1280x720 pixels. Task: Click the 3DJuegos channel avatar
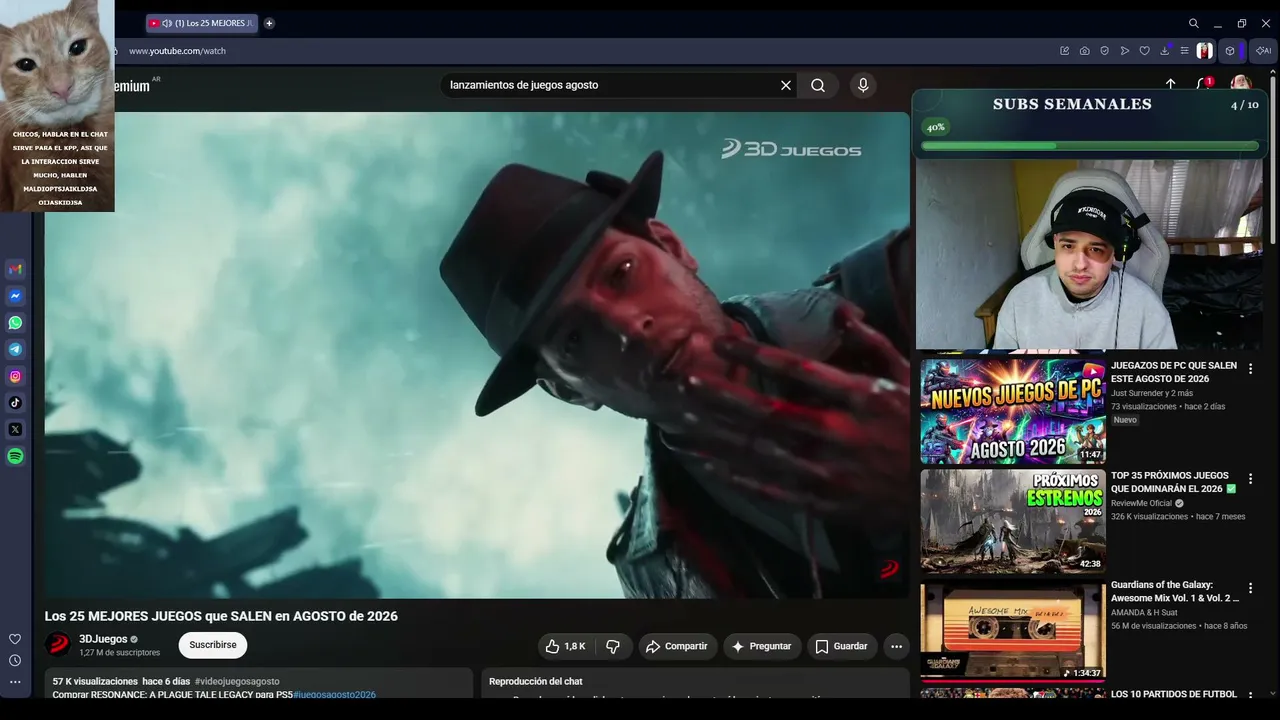pos(59,645)
